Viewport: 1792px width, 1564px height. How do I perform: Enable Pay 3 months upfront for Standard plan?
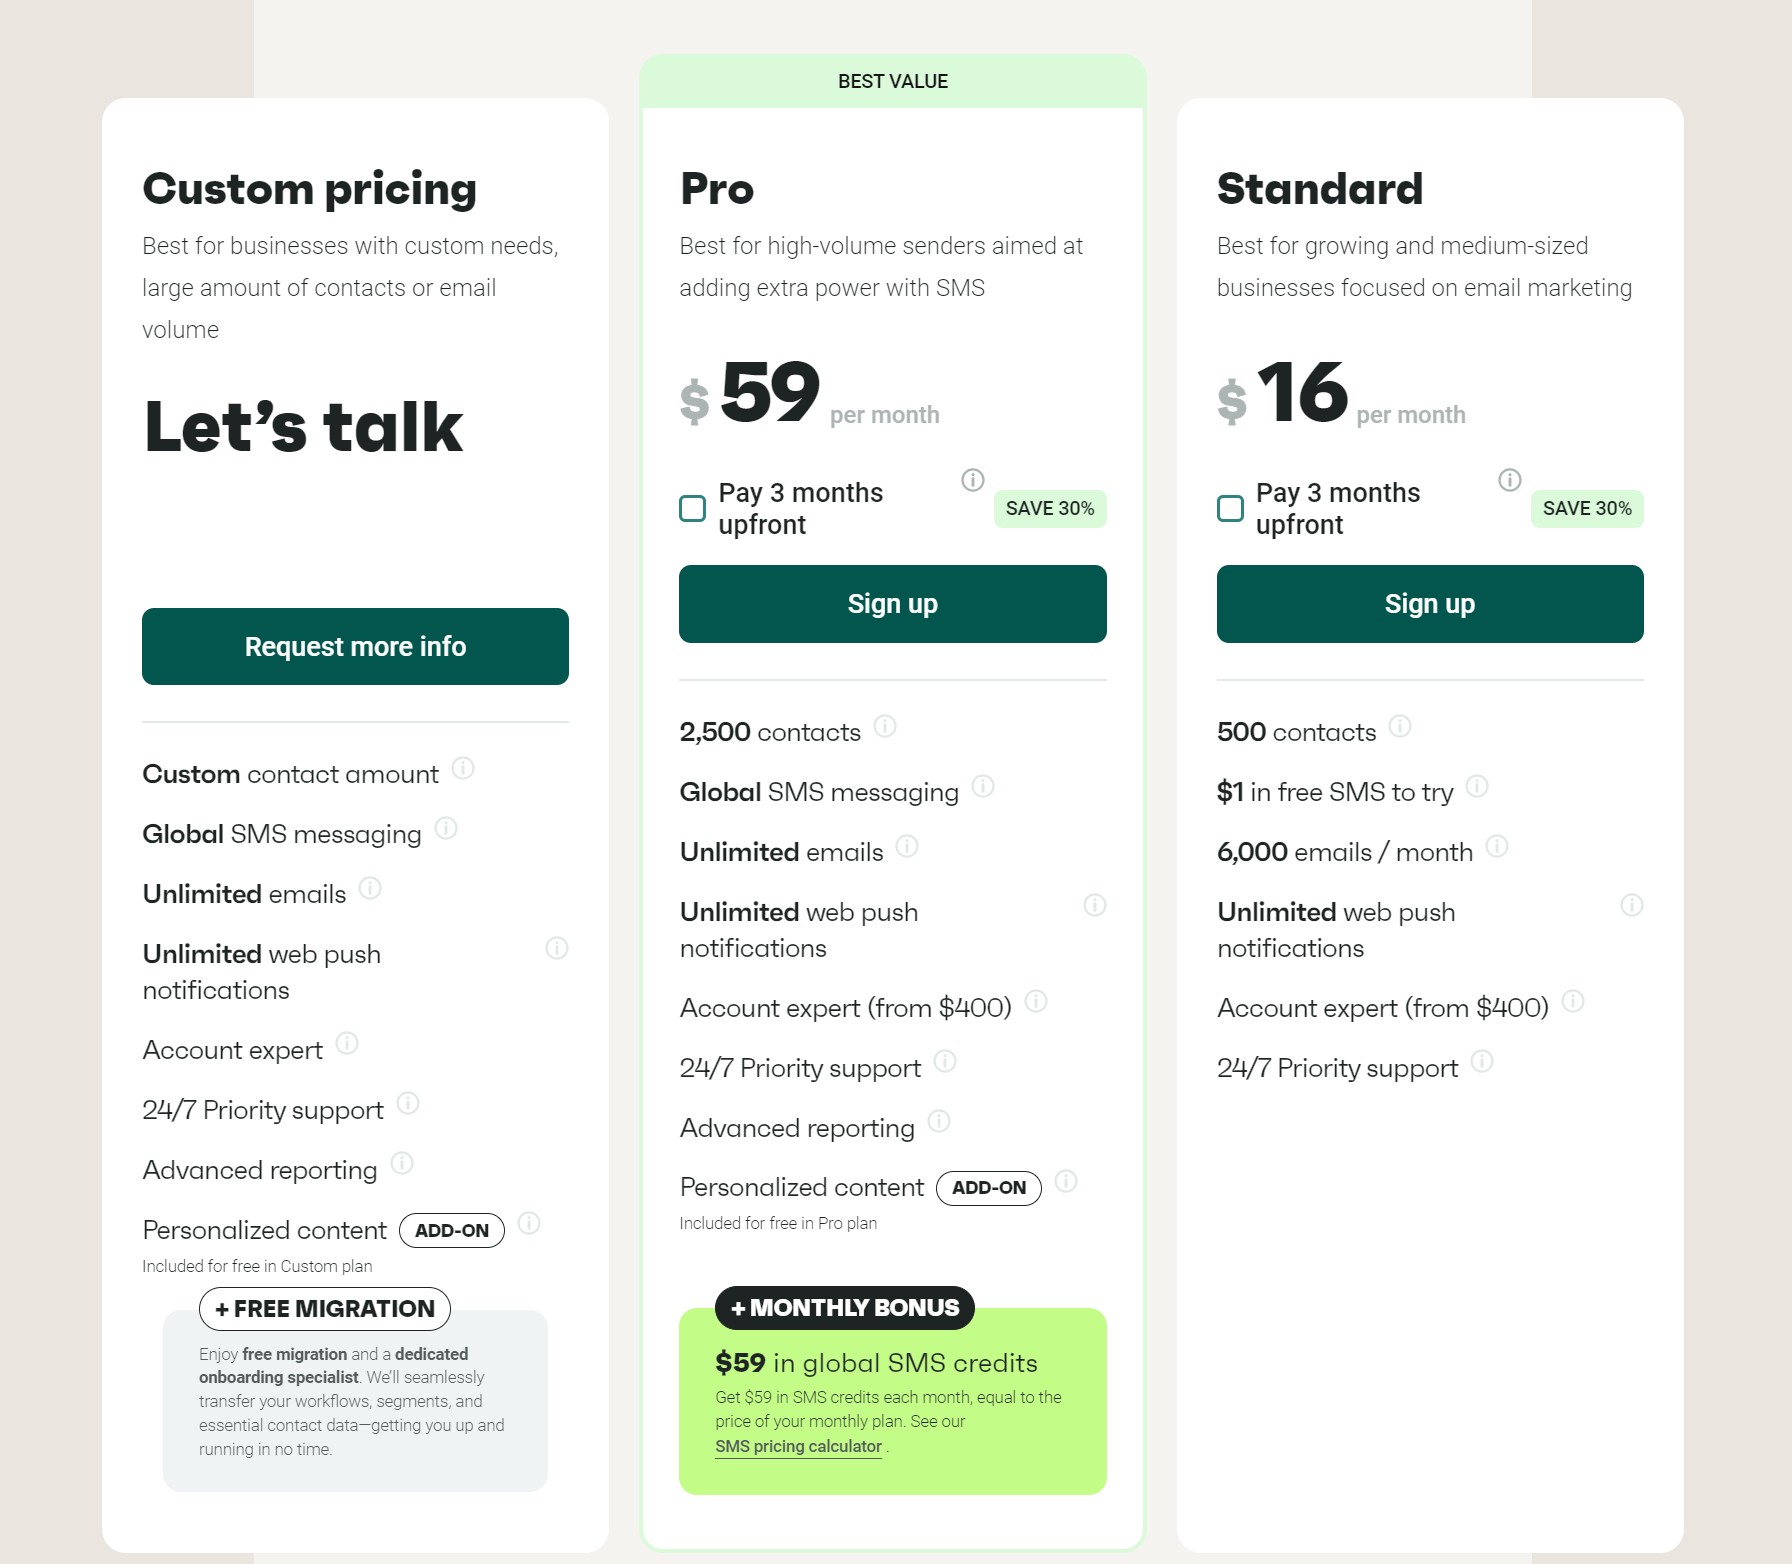[x=1229, y=509]
